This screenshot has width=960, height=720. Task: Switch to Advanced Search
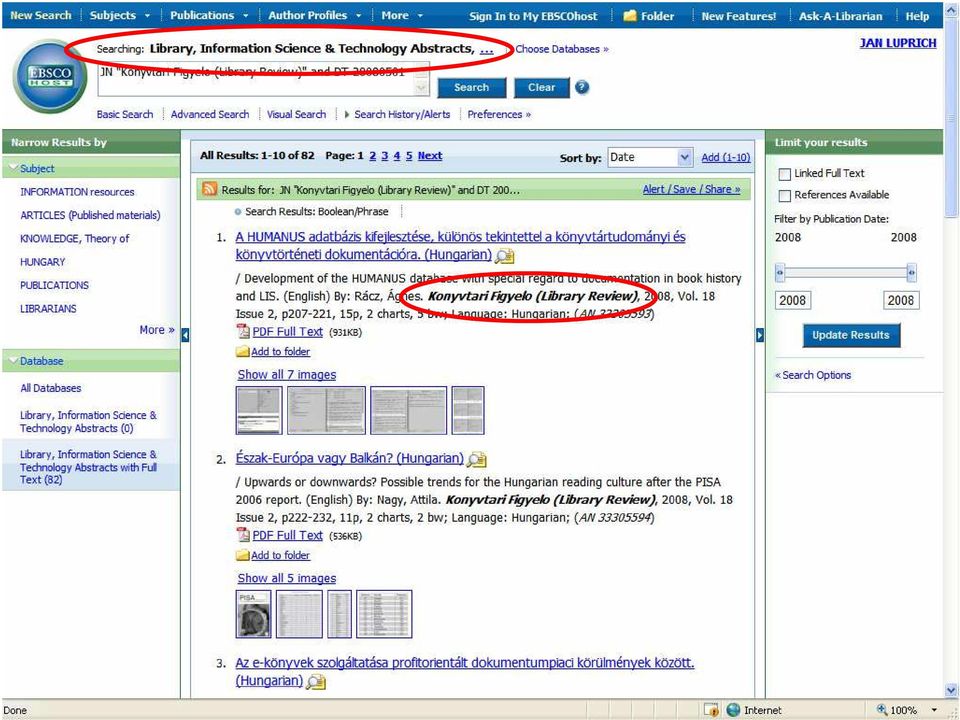pos(210,114)
